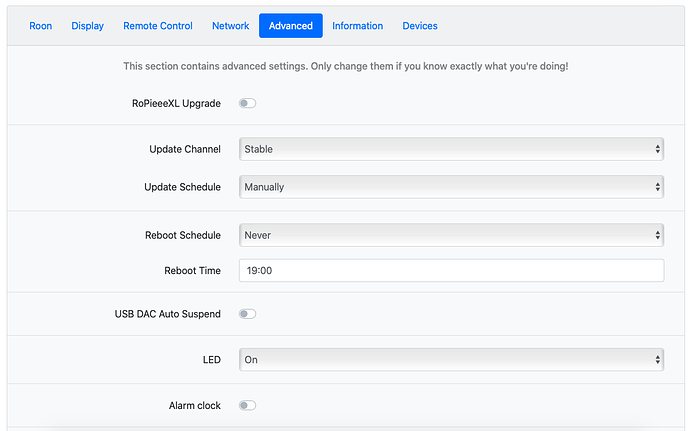Click the LED select arrows icon

(x=657, y=360)
